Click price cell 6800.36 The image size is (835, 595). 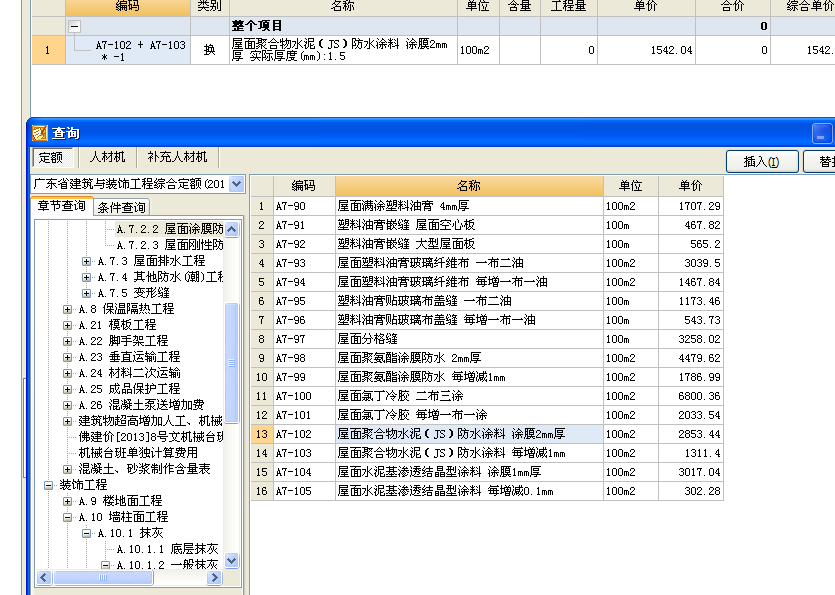click(691, 396)
